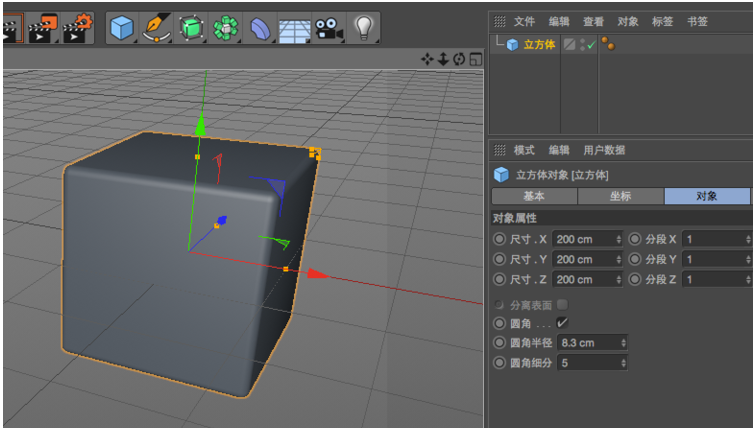This screenshot has height=428, width=753.
Task: Open the 文件 menu in object manager
Action: (x=524, y=21)
